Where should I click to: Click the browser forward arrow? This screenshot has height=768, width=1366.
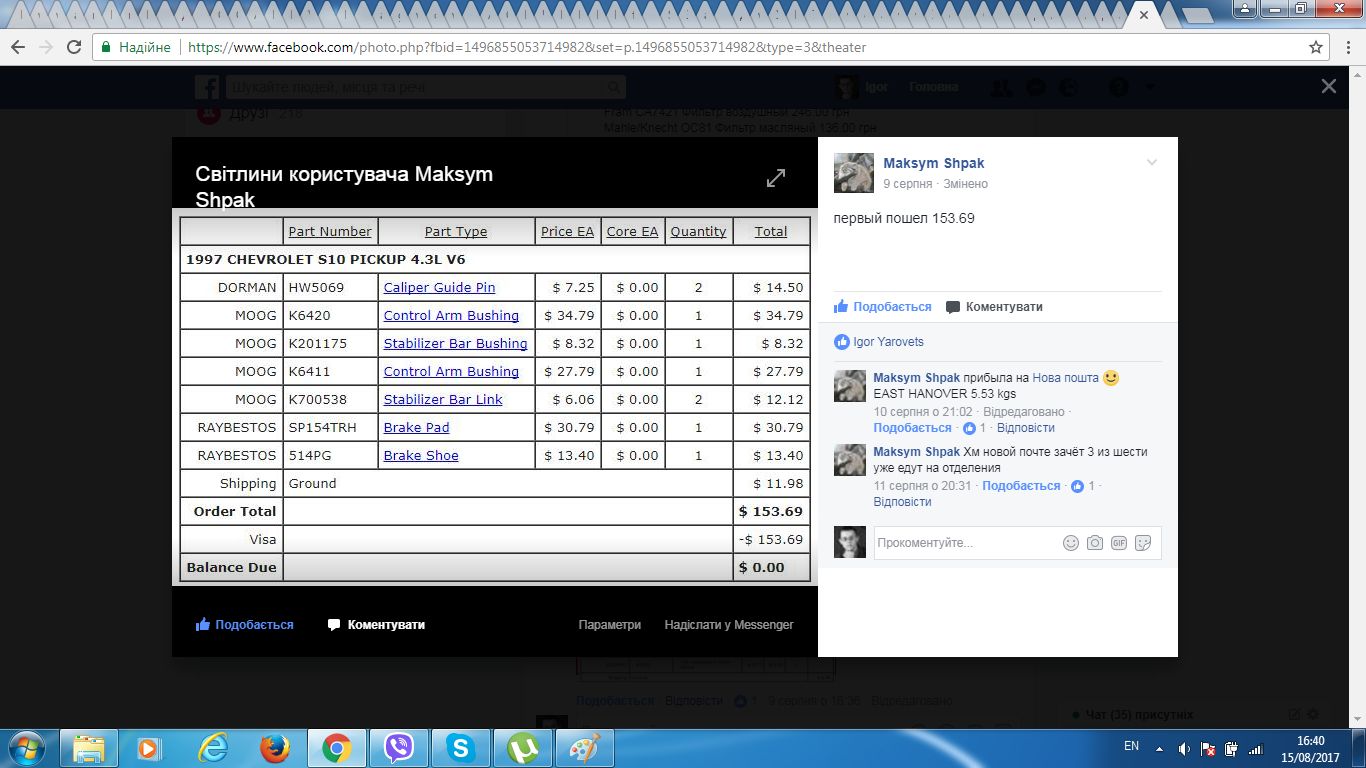pos(46,47)
